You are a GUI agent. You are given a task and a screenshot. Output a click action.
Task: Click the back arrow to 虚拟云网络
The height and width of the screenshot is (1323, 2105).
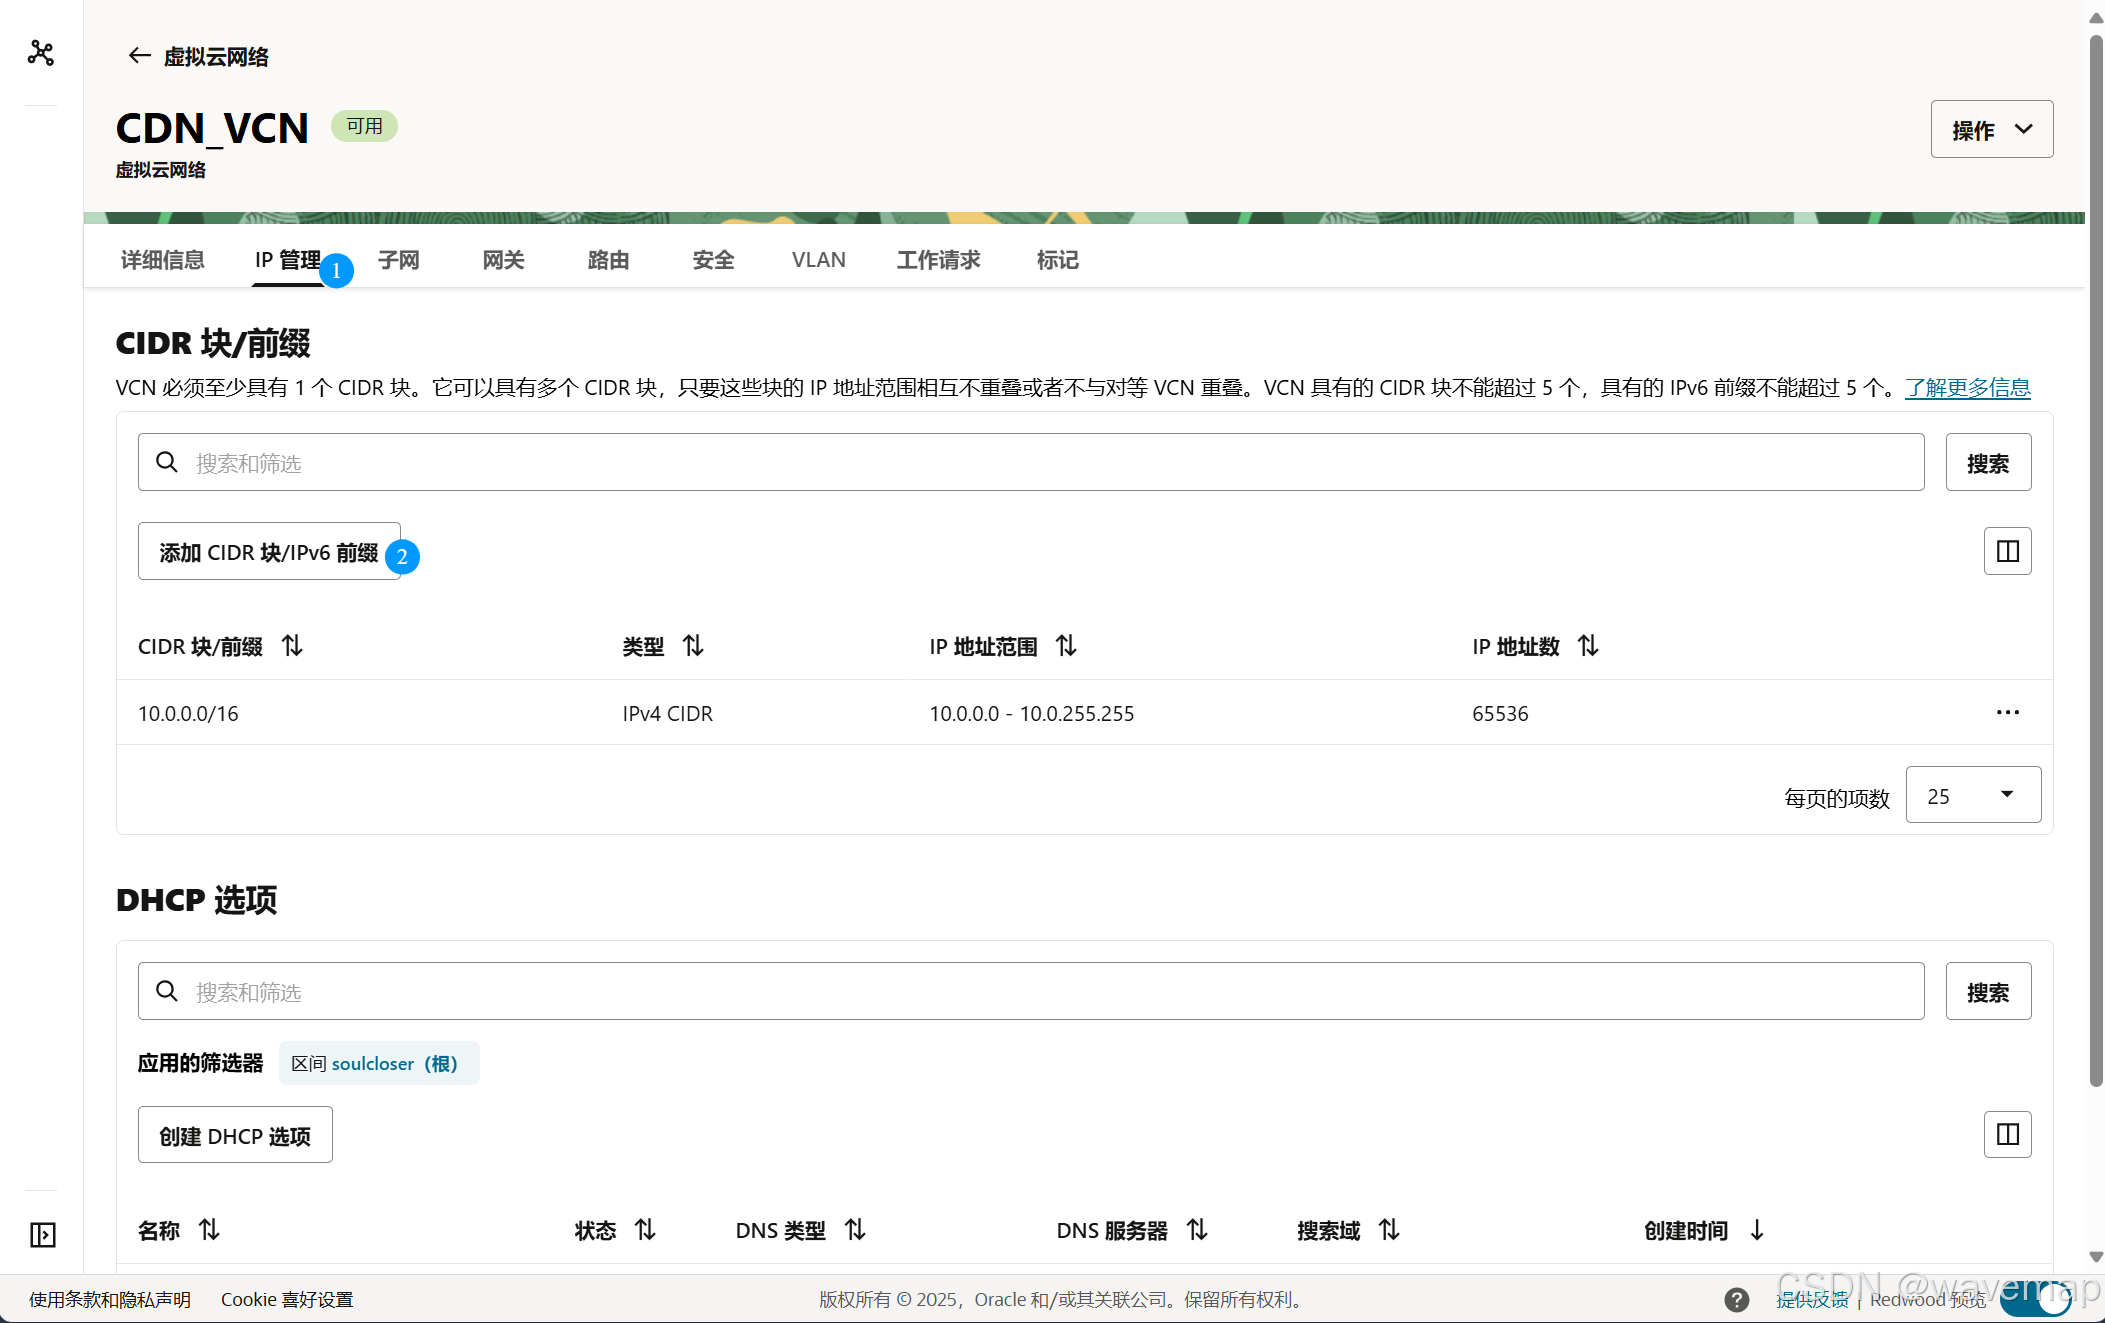(x=139, y=56)
